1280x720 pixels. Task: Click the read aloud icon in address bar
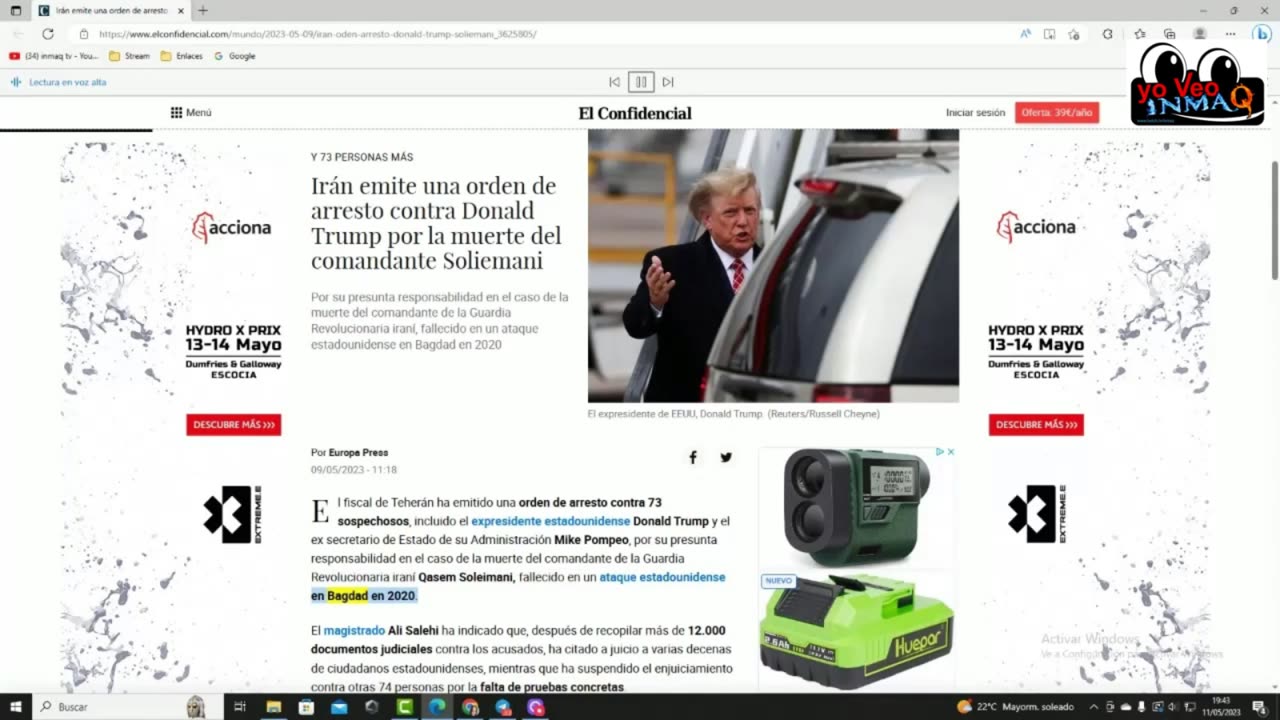coord(1025,34)
